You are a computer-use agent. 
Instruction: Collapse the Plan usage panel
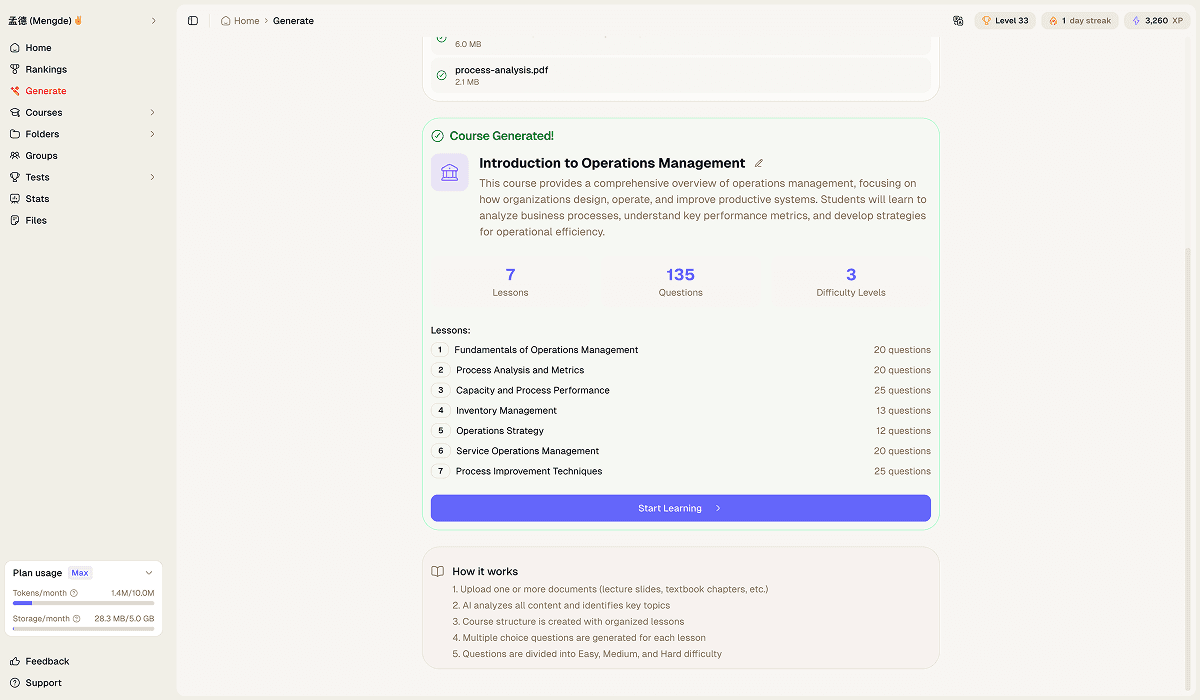tap(150, 572)
